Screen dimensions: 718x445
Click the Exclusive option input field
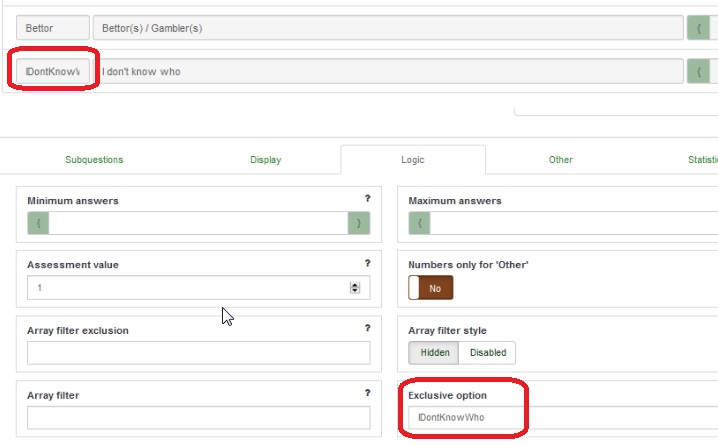560,417
